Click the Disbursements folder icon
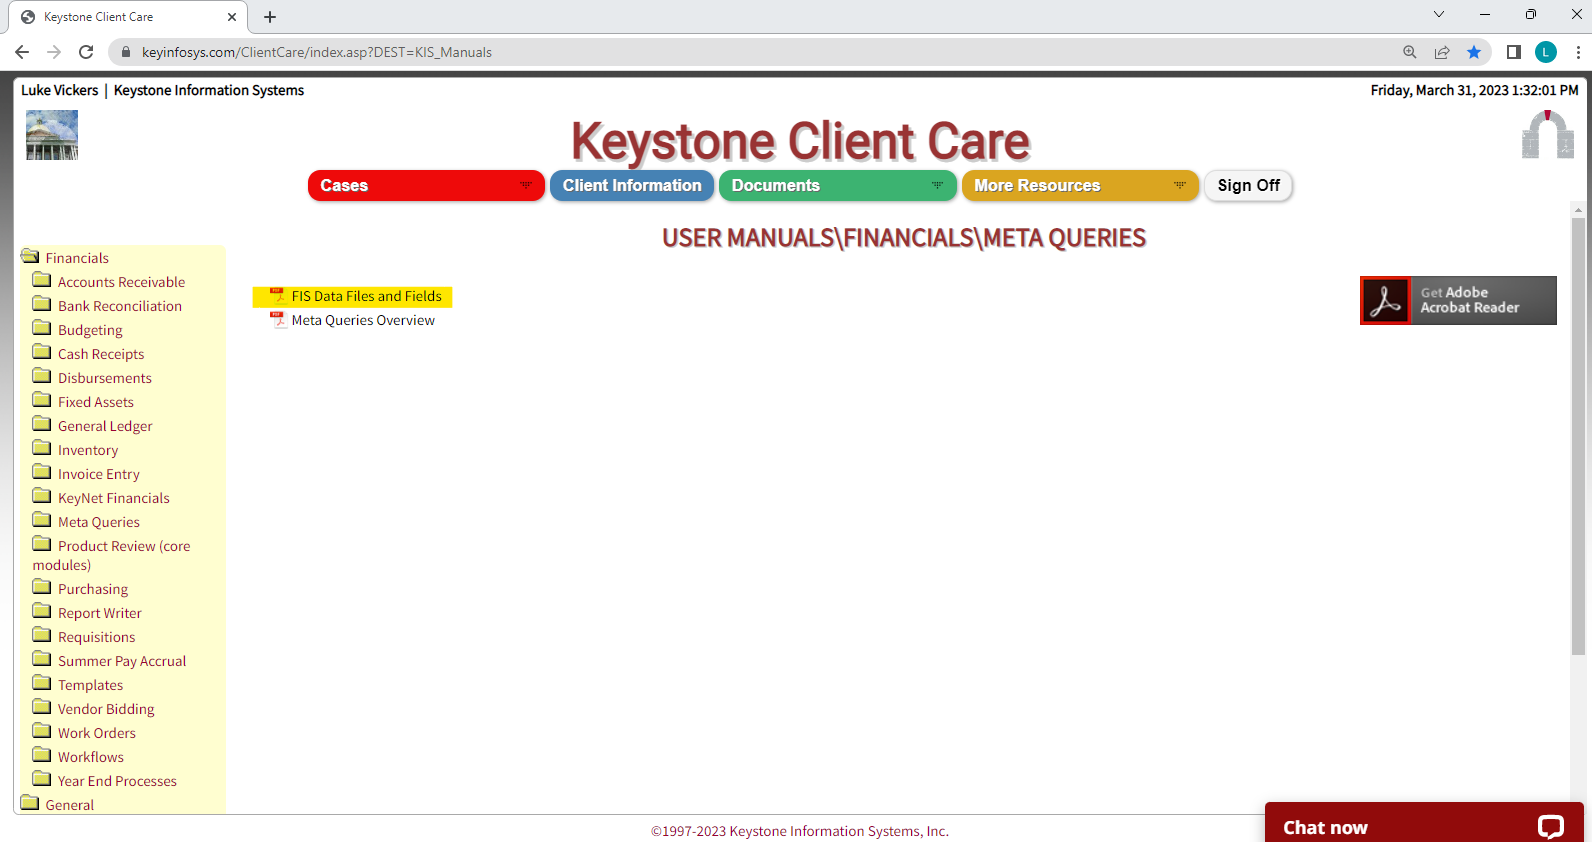 (x=42, y=377)
